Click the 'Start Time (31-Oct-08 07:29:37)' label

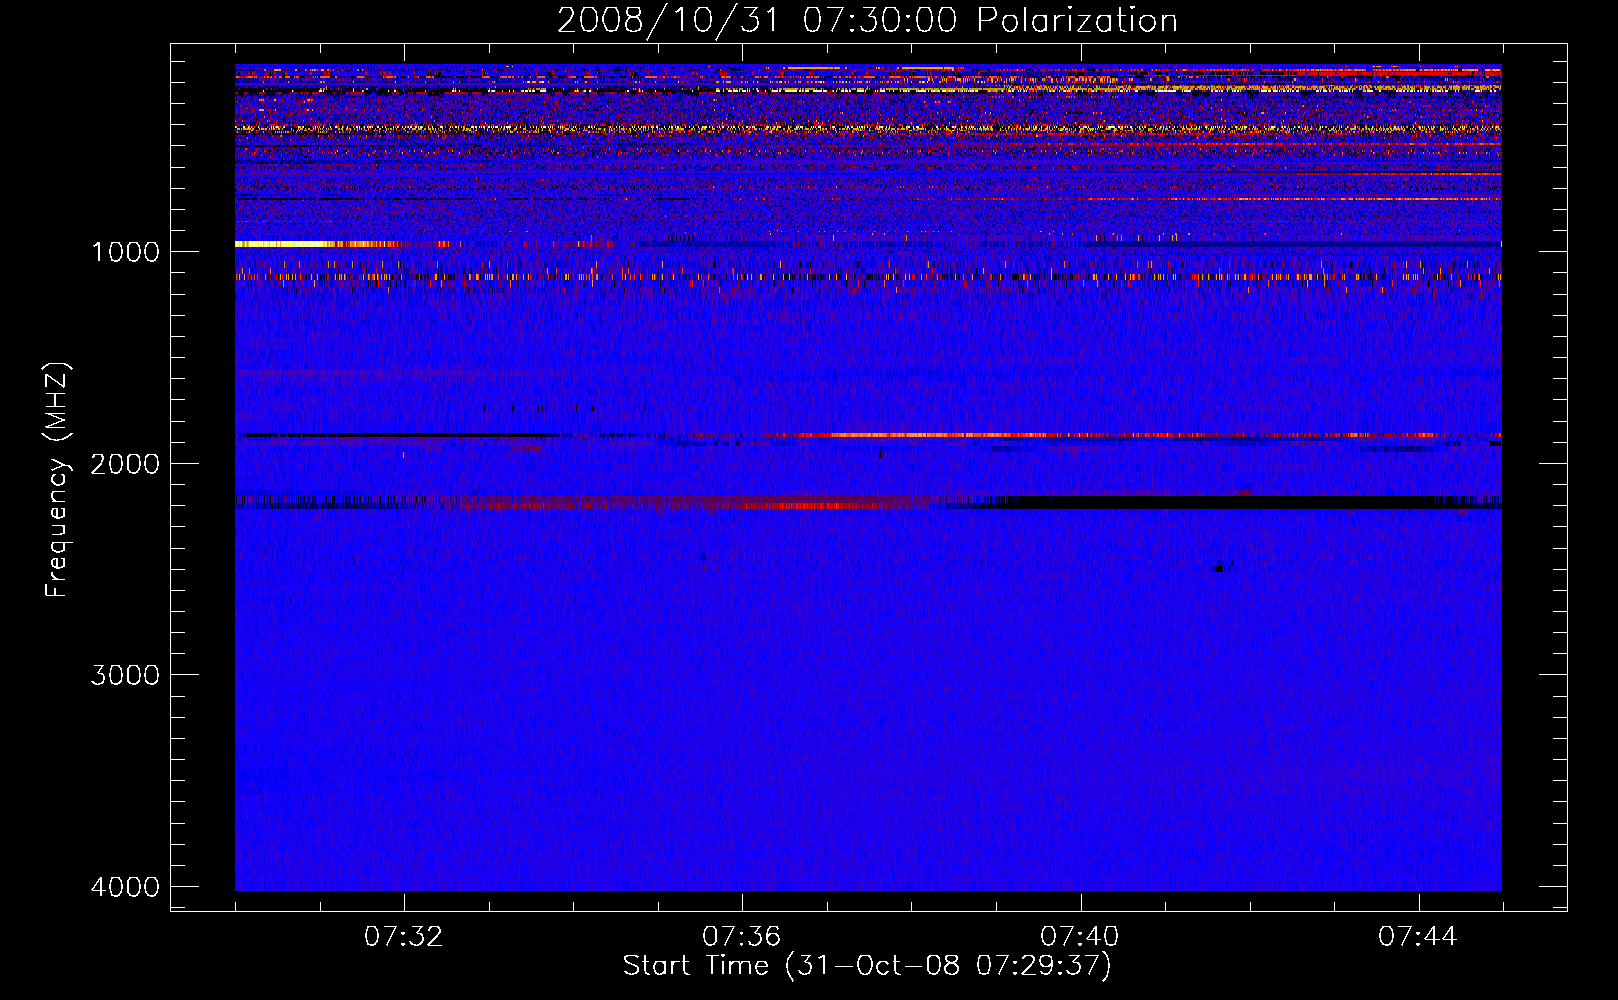867,966
